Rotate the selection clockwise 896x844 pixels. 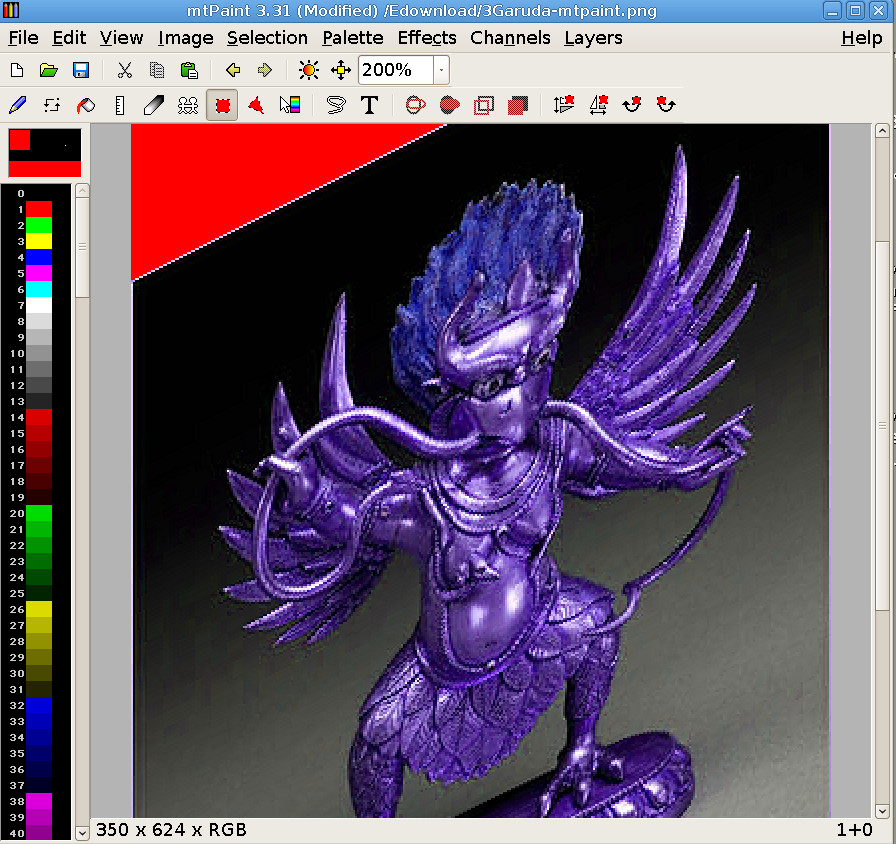pyautogui.click(x=632, y=105)
